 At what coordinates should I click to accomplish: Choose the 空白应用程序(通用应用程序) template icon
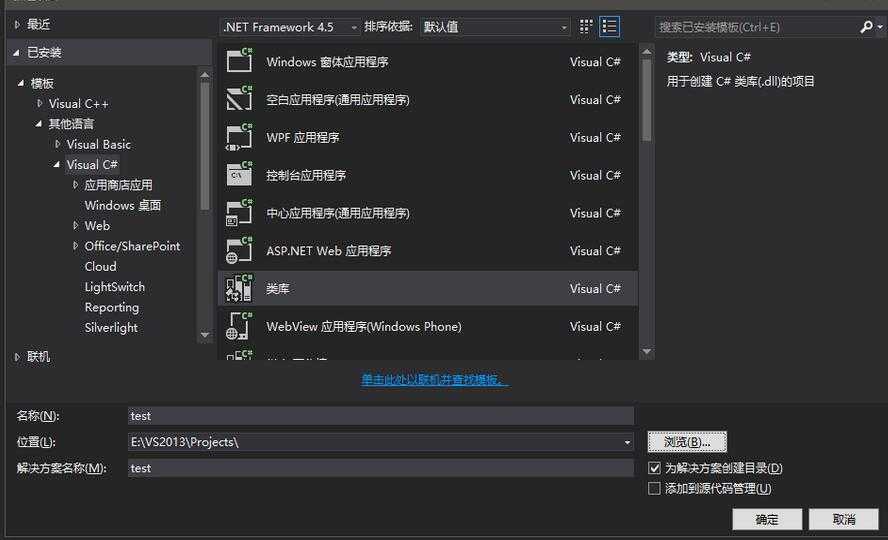click(239, 98)
